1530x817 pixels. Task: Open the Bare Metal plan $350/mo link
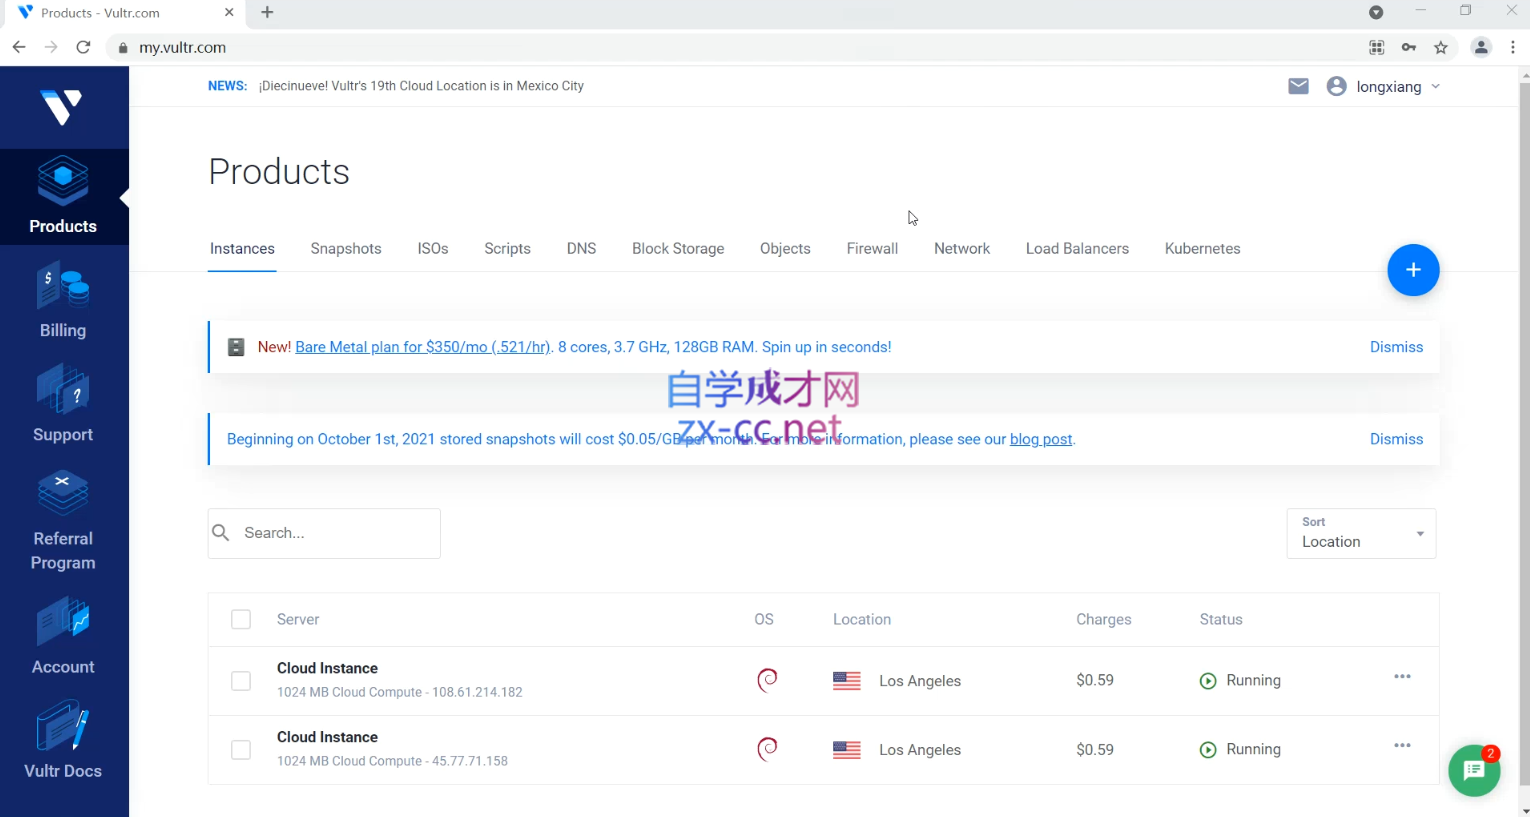pyautogui.click(x=423, y=347)
